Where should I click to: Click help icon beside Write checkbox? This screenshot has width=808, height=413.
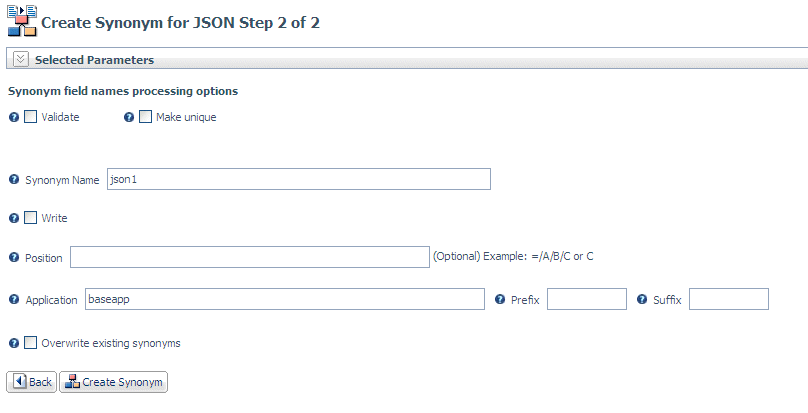coord(14,218)
